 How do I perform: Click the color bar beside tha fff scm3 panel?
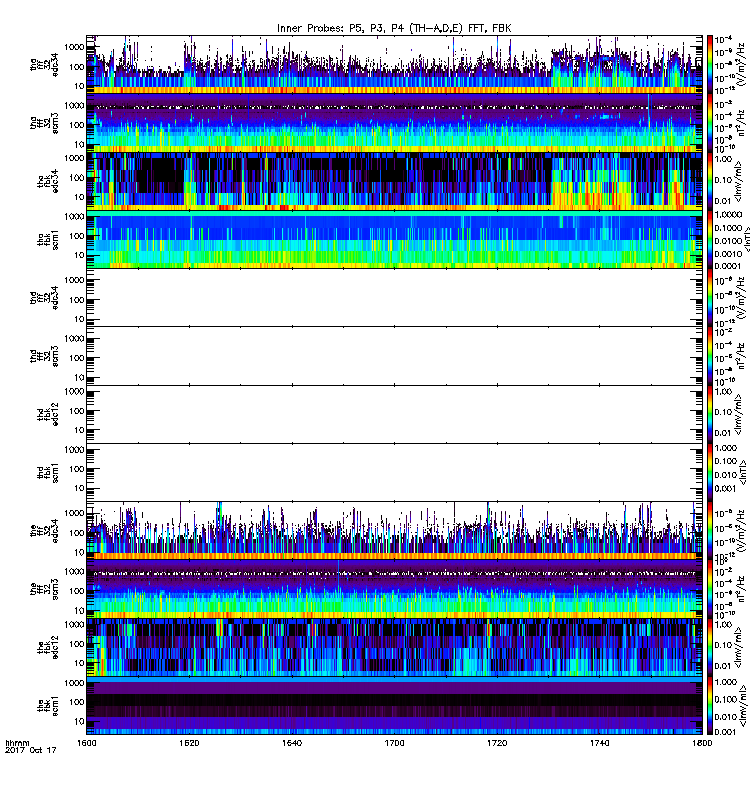coord(709,123)
